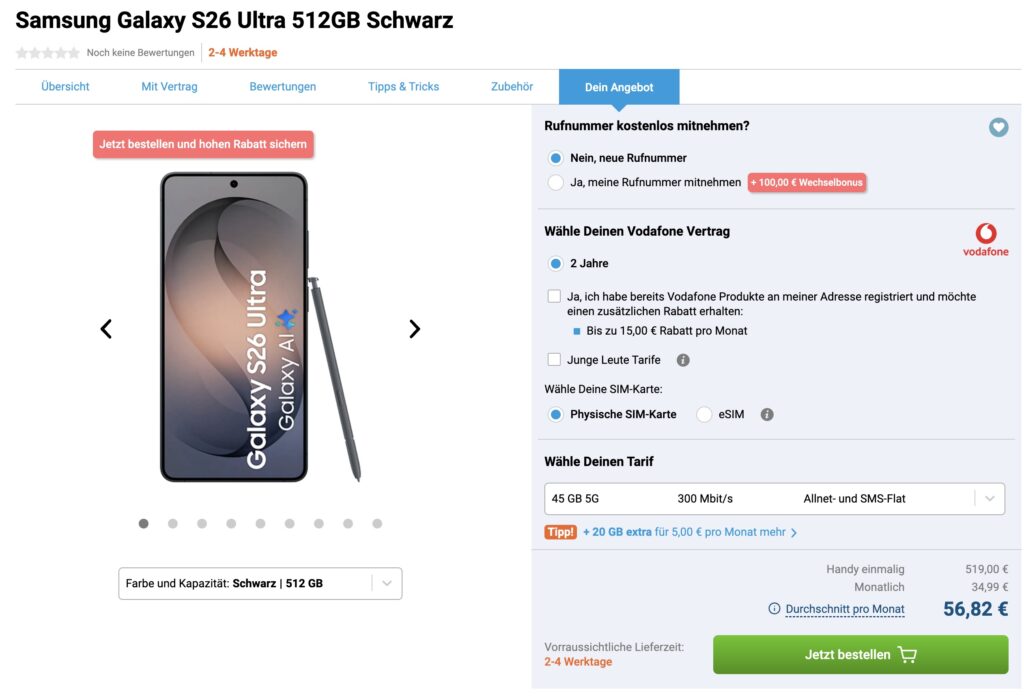Click the Durchschnitt pro Monat link
The image size is (1024, 696).
(845, 609)
